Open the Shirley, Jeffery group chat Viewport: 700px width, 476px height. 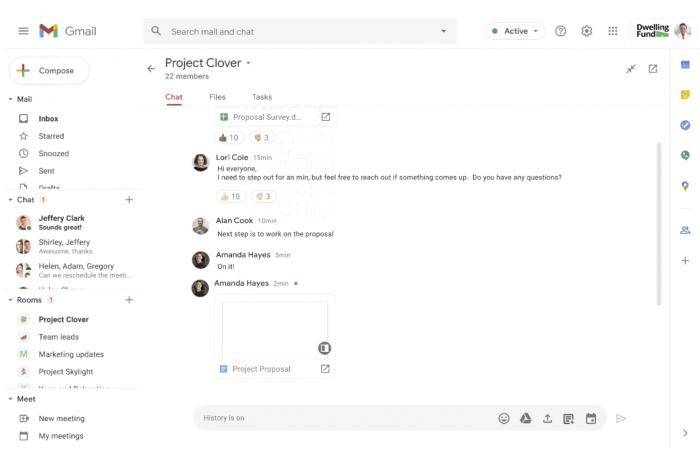[x=74, y=246]
